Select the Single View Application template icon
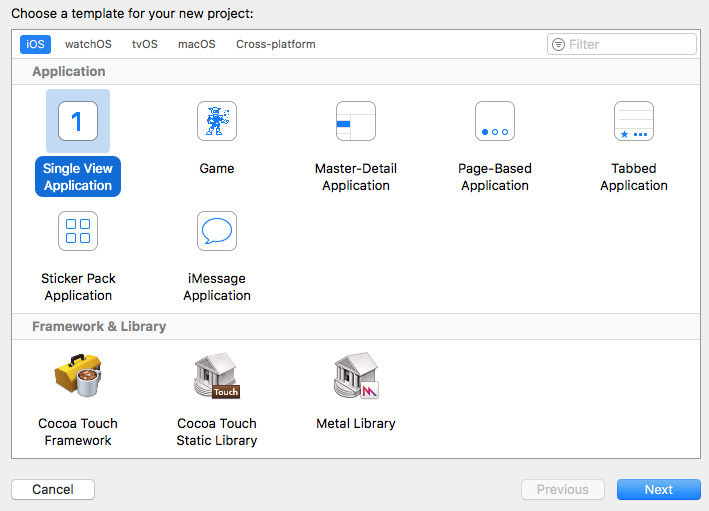 pyautogui.click(x=78, y=122)
